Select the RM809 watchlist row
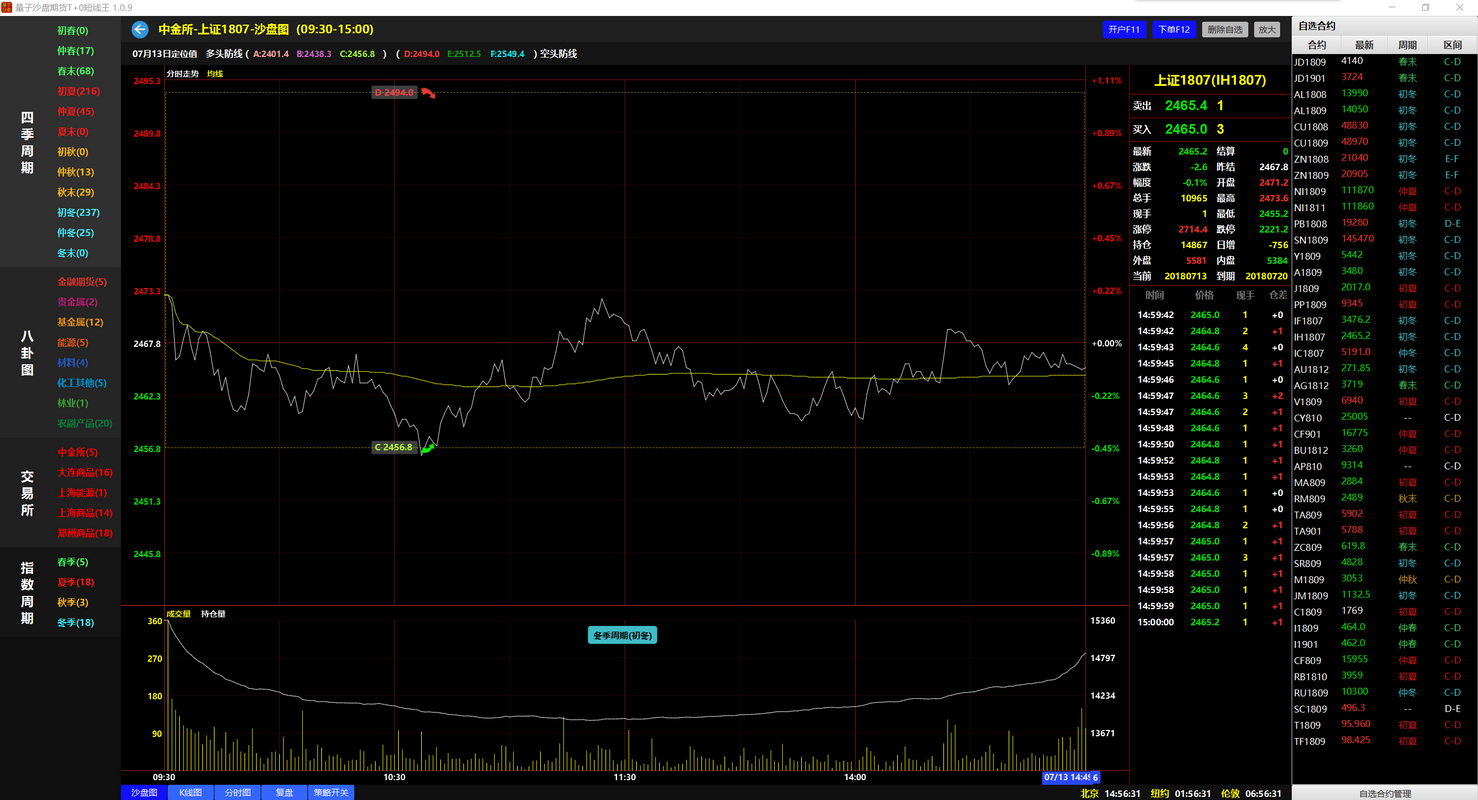The image size is (1478, 800). tap(1384, 498)
